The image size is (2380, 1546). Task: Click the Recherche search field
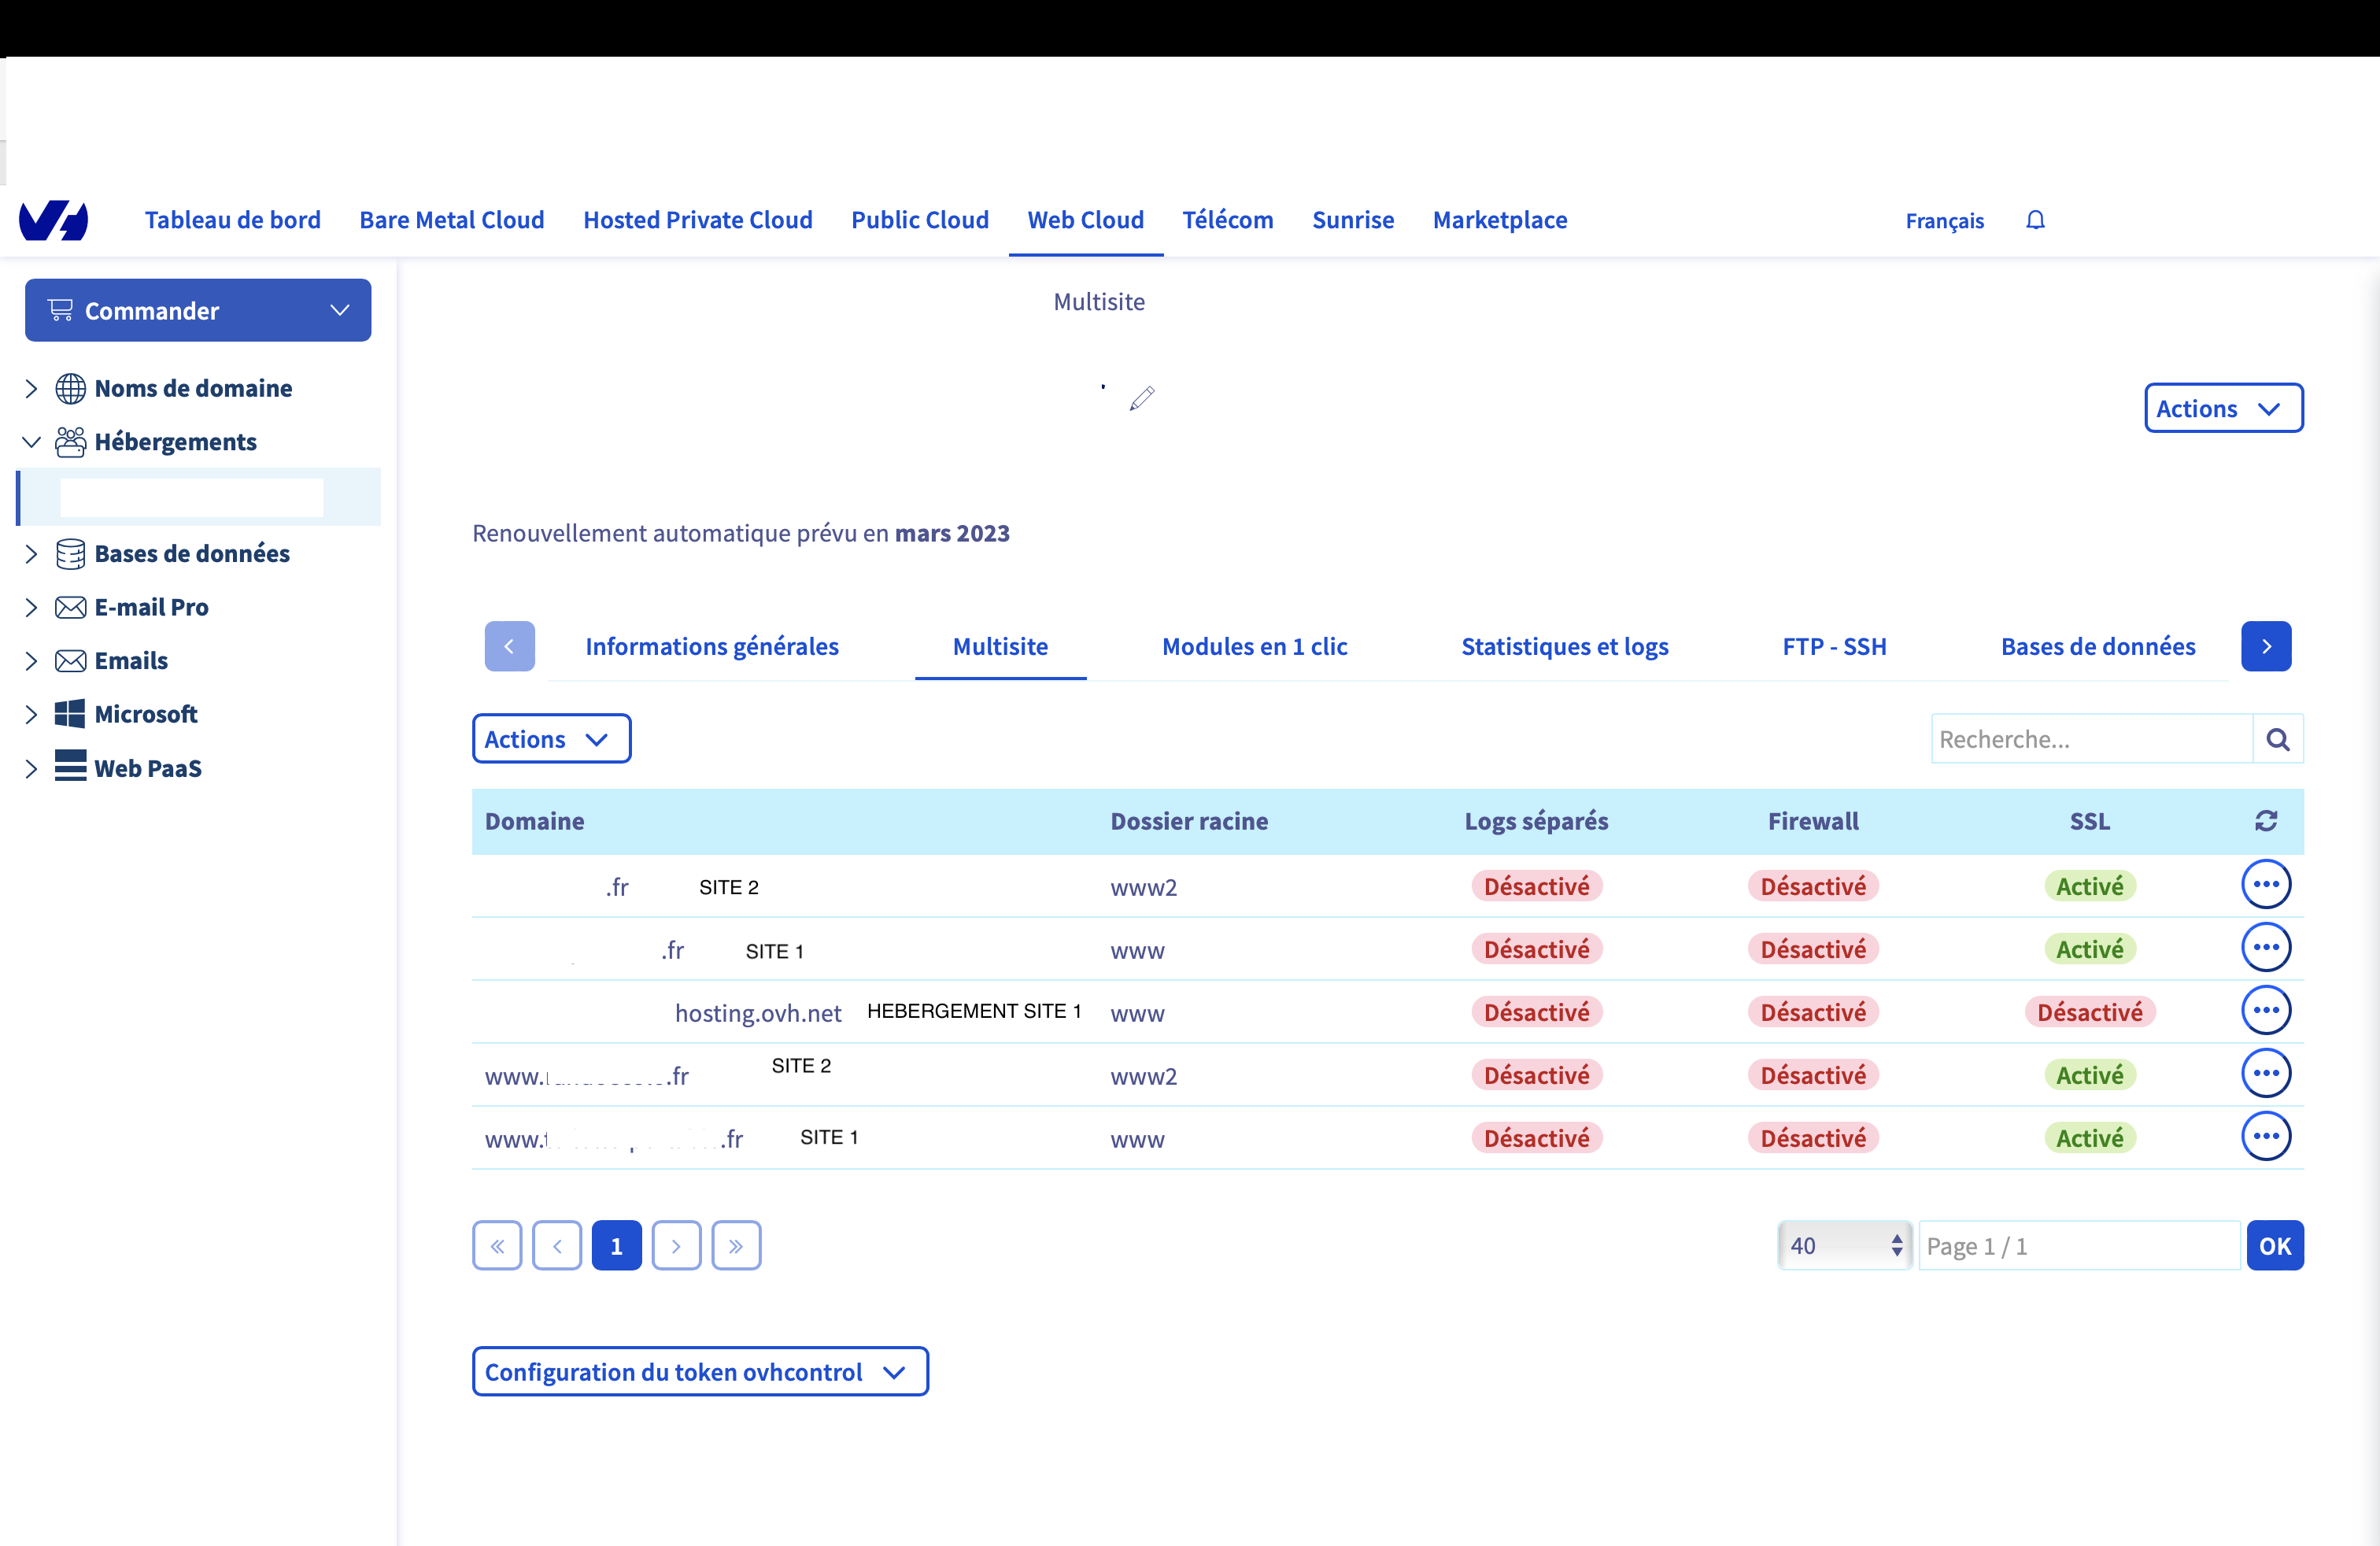[2090, 739]
